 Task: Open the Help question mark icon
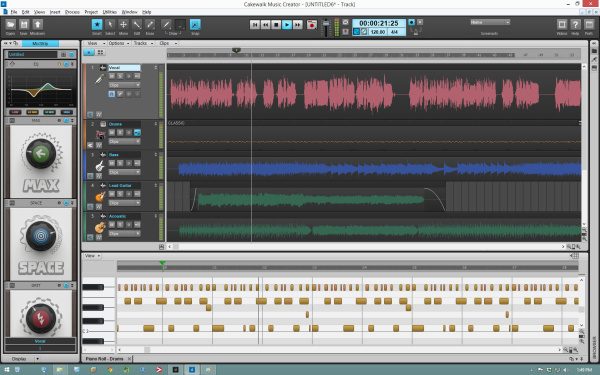[575, 24]
